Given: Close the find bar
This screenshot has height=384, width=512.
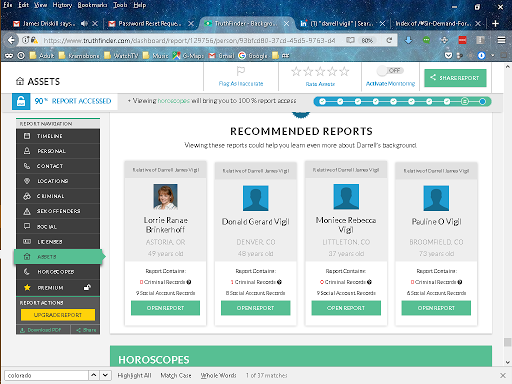Looking at the screenshot, I should [503, 376].
